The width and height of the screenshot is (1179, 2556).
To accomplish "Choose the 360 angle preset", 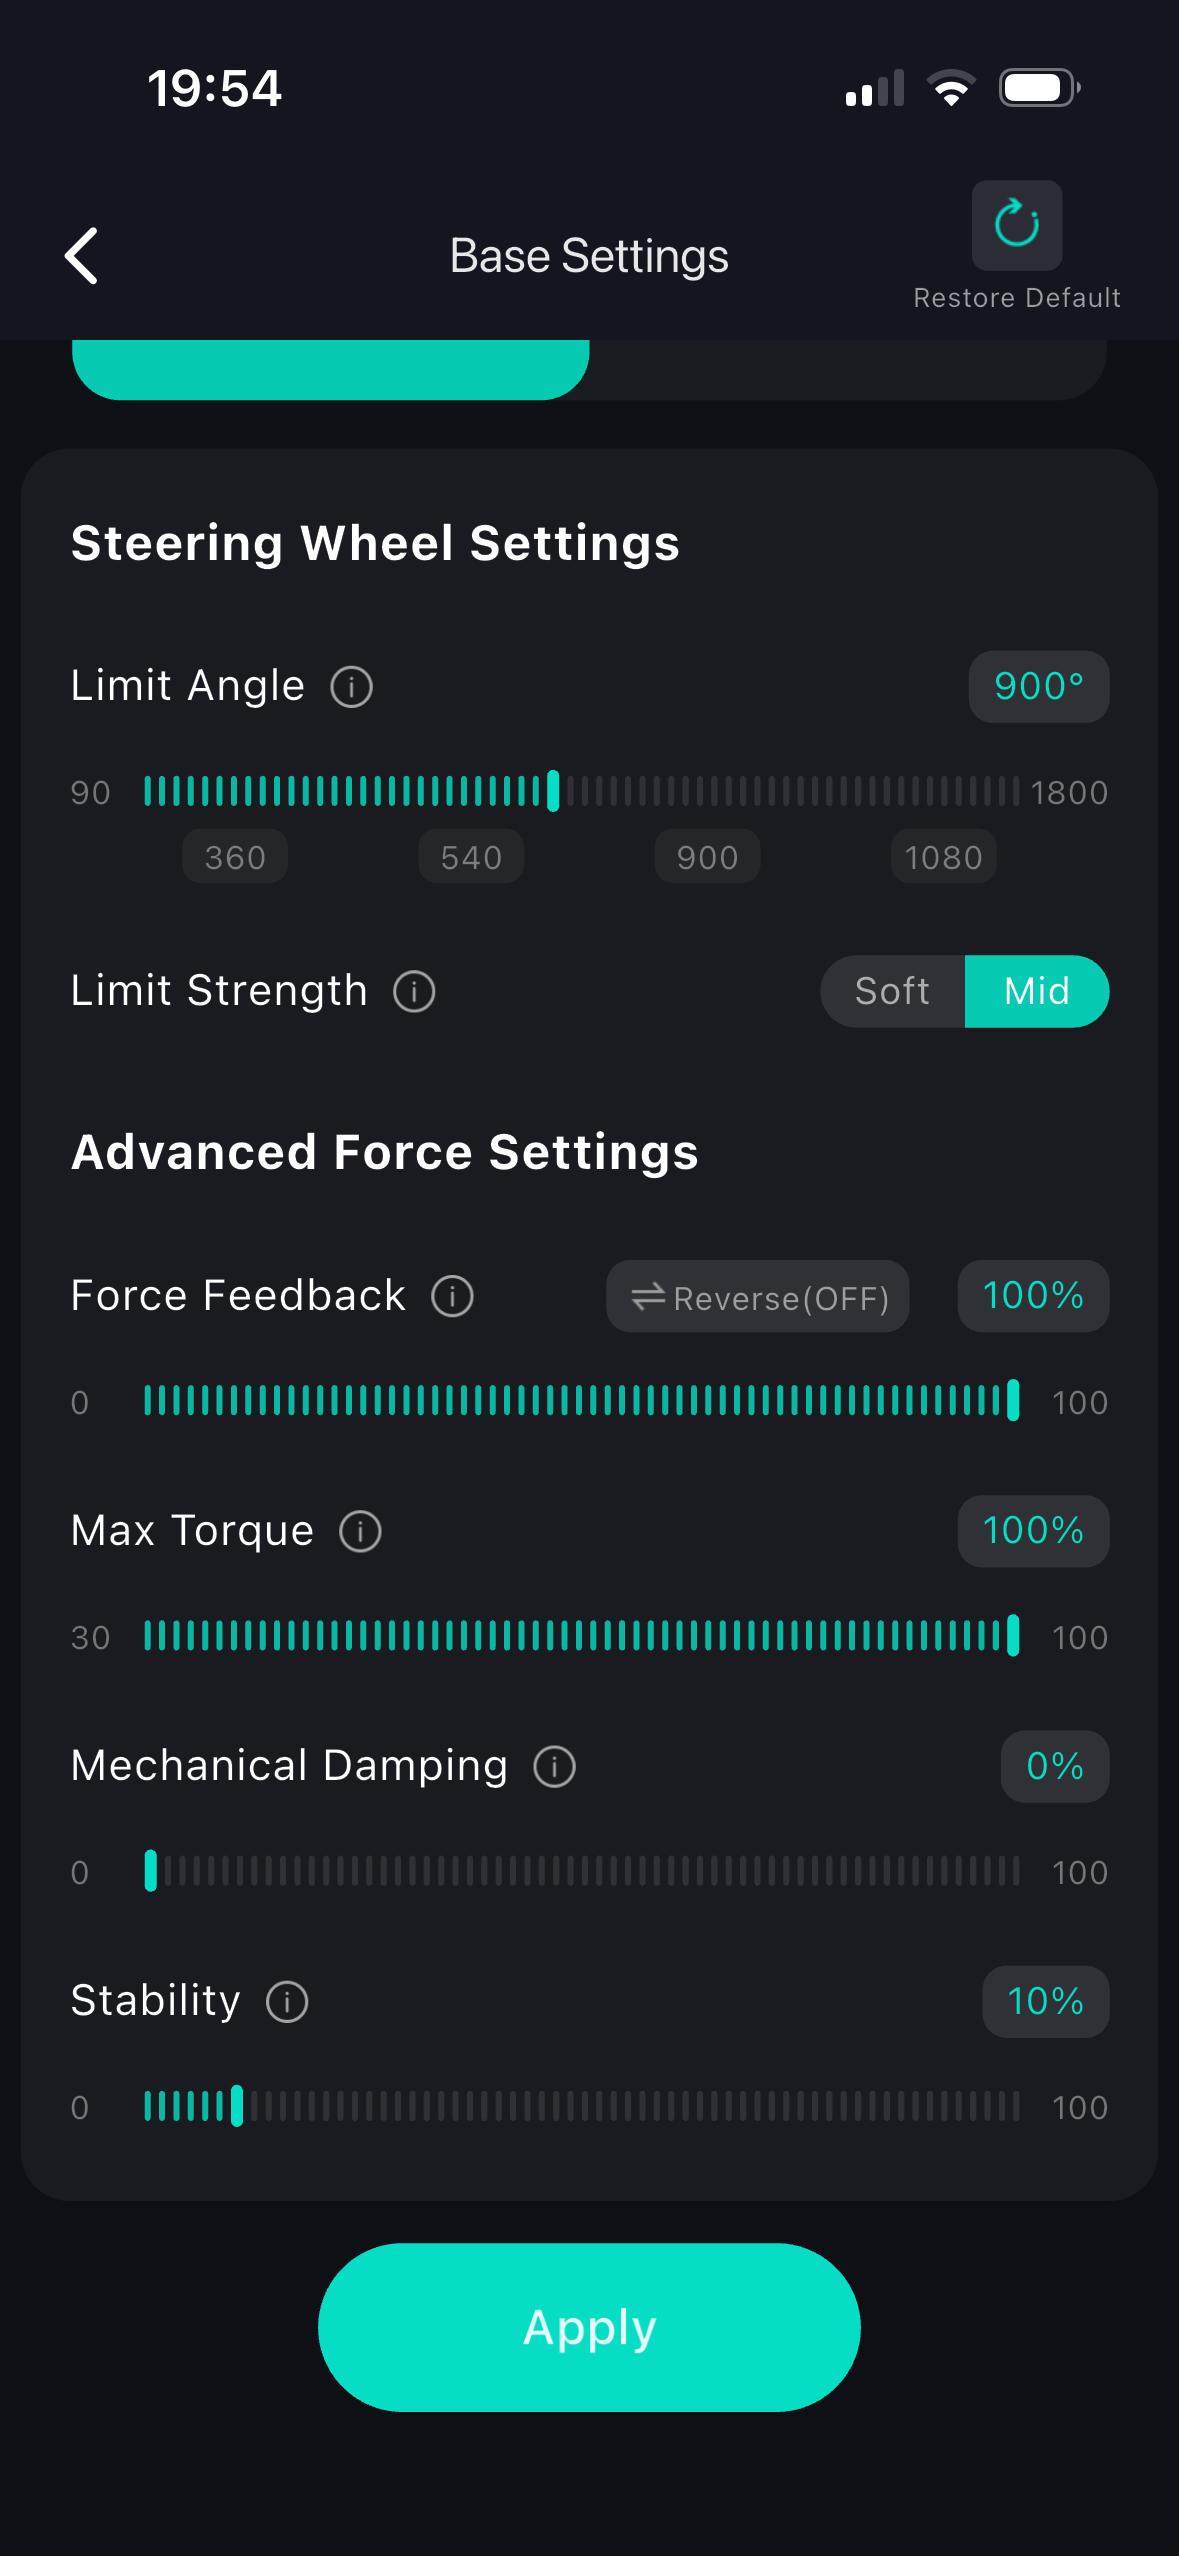I will point(235,857).
